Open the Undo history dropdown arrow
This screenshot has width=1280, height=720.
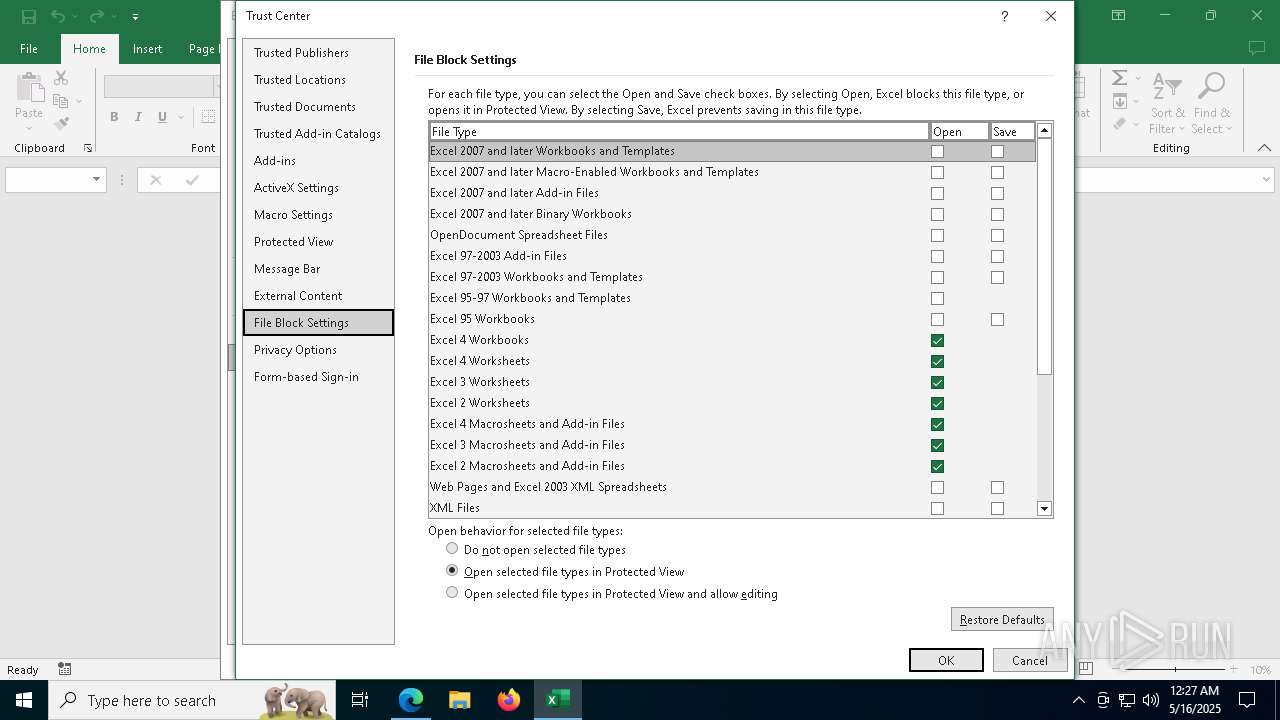pos(75,16)
